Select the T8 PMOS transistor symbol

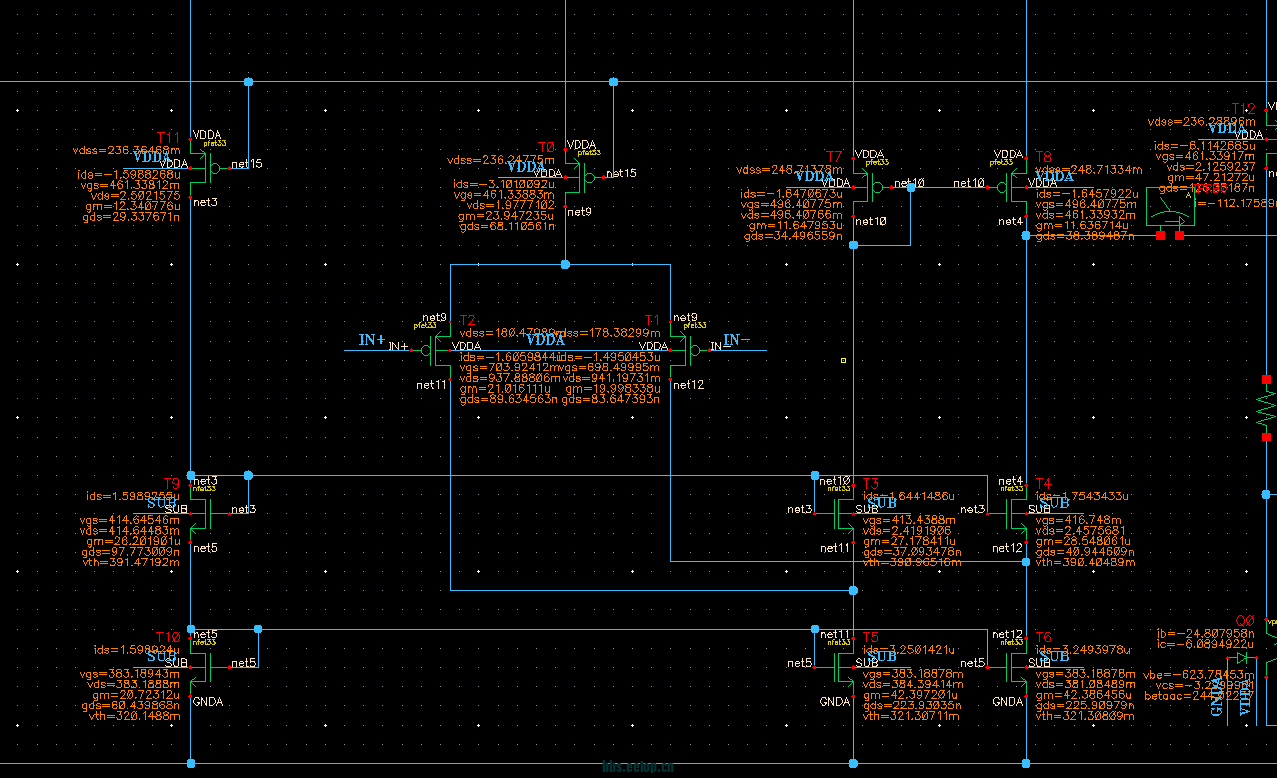tap(1014, 186)
